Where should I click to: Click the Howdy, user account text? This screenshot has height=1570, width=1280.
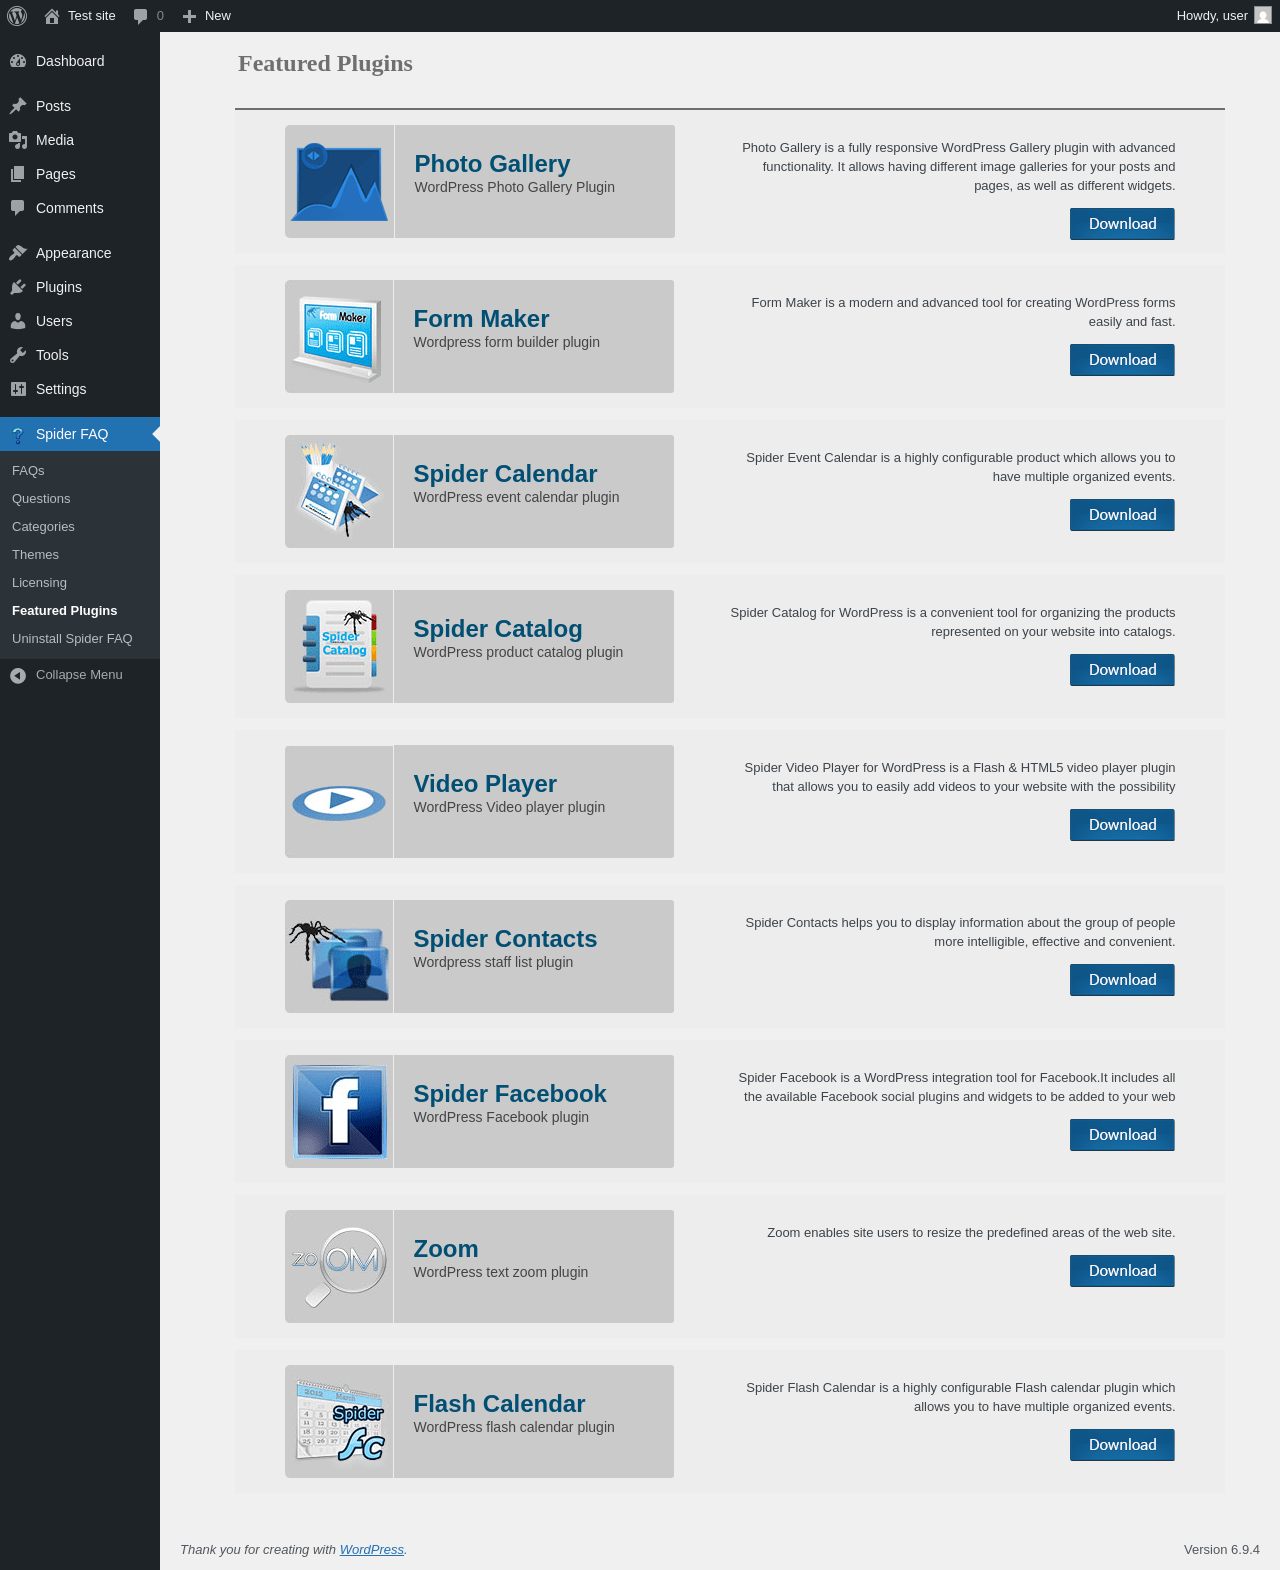tap(1212, 16)
